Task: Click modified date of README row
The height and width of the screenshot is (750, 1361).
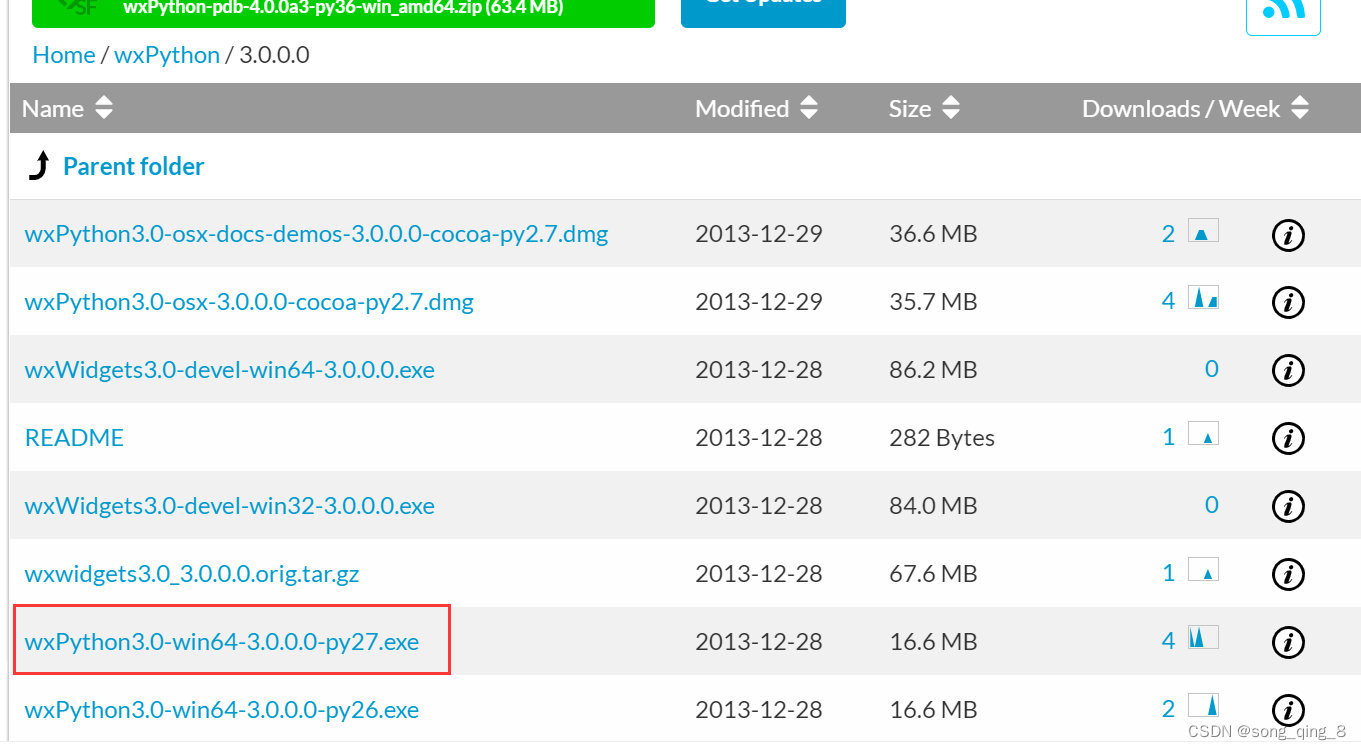Action: (759, 438)
